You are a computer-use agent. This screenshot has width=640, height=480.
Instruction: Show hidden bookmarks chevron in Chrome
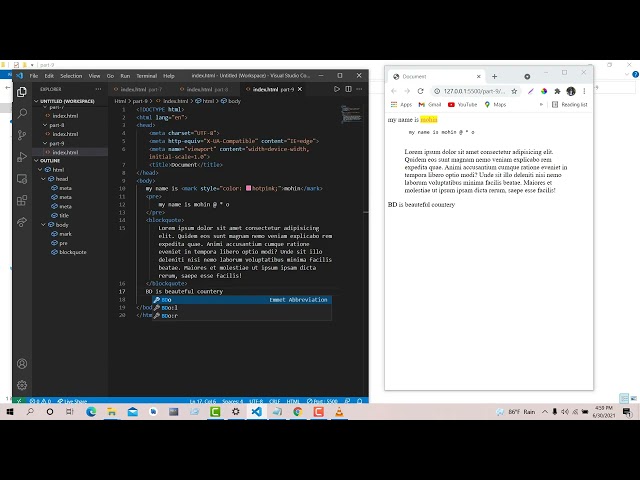[541, 104]
